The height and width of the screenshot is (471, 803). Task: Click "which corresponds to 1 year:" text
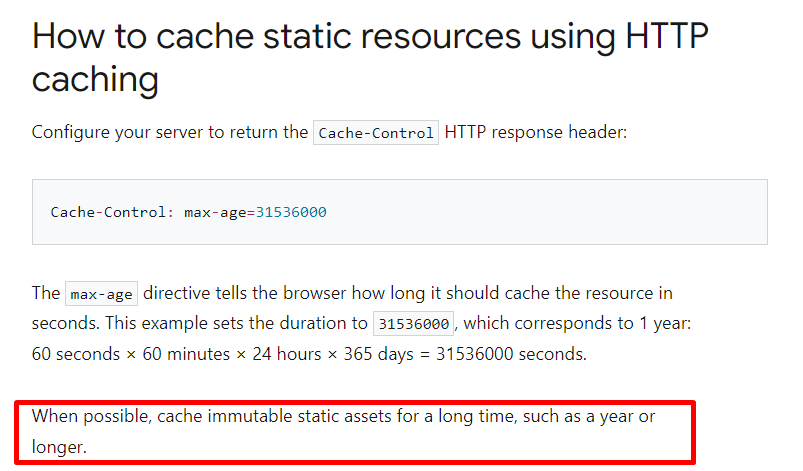(x=577, y=323)
